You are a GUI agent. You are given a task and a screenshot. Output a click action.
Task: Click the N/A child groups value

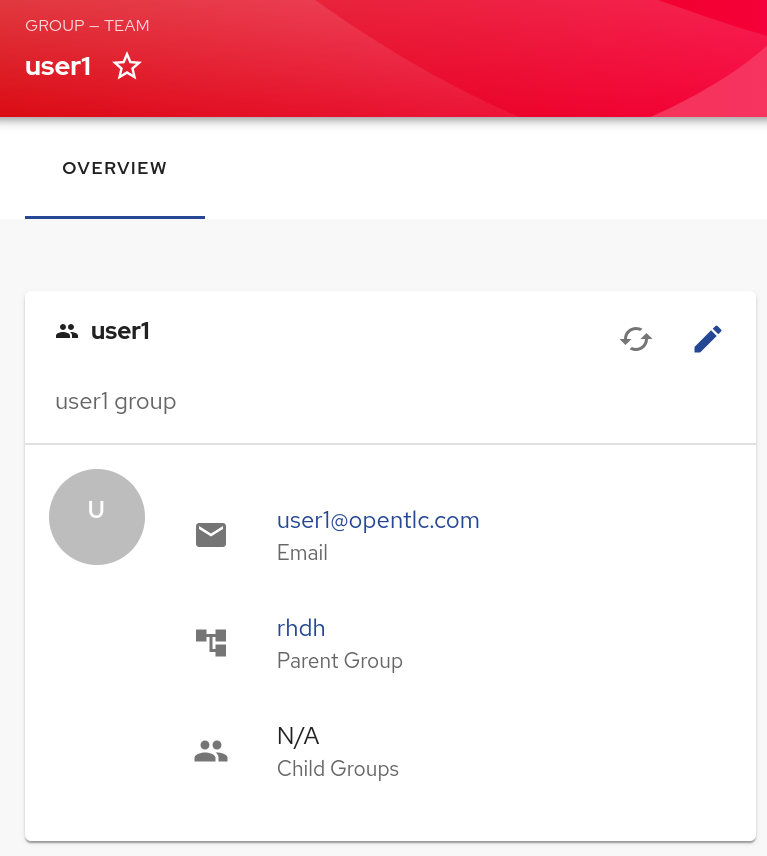[298, 736]
